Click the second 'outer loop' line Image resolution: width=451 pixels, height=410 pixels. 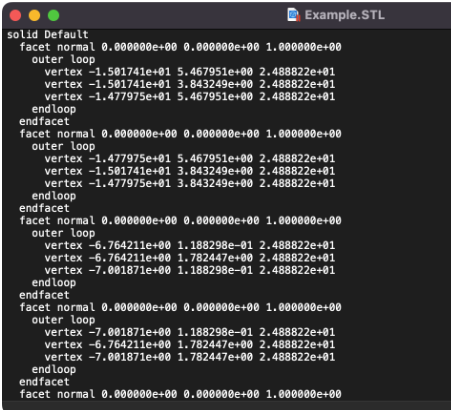point(63,146)
